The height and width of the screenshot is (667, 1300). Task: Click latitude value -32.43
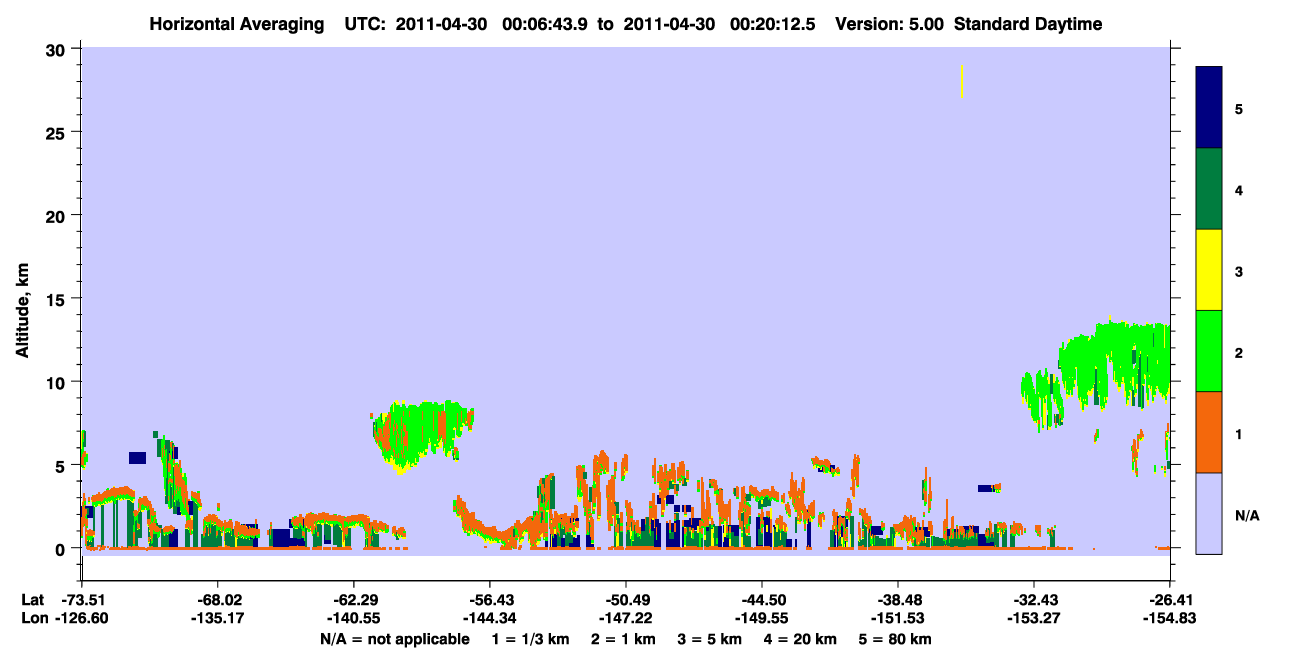pyautogui.click(x=1033, y=600)
